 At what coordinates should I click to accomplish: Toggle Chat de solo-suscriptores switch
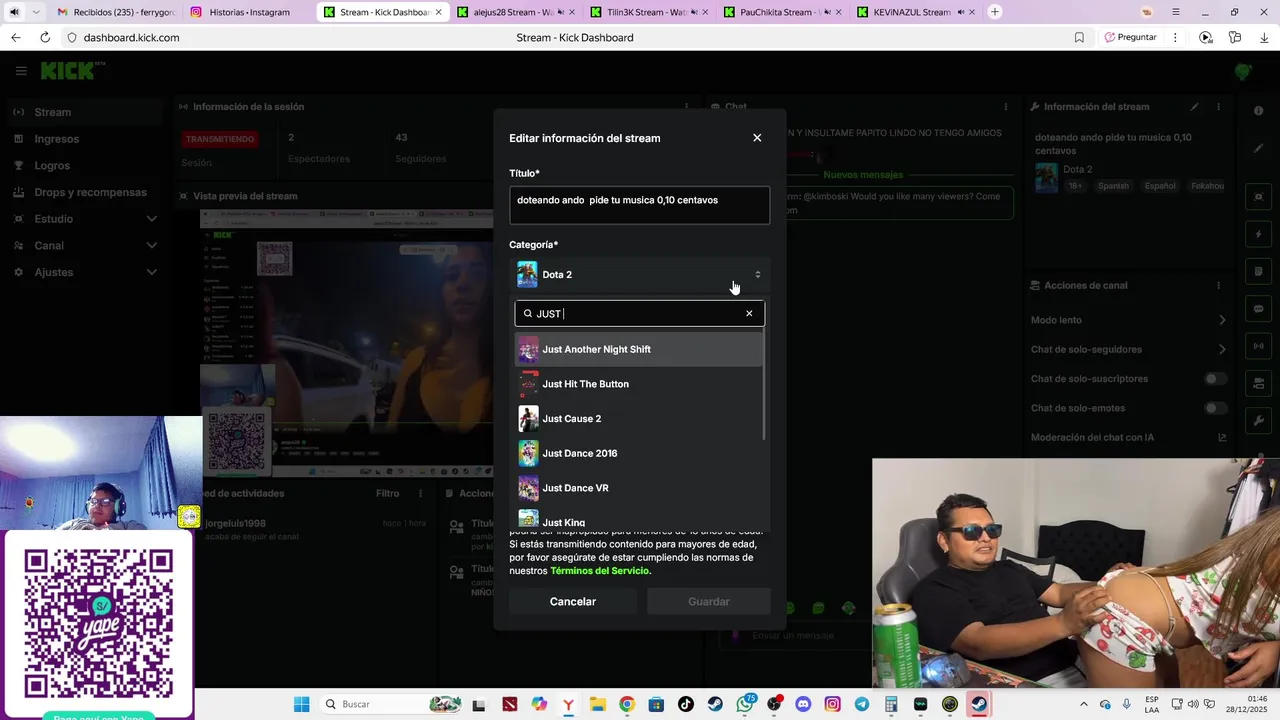[1215, 379]
